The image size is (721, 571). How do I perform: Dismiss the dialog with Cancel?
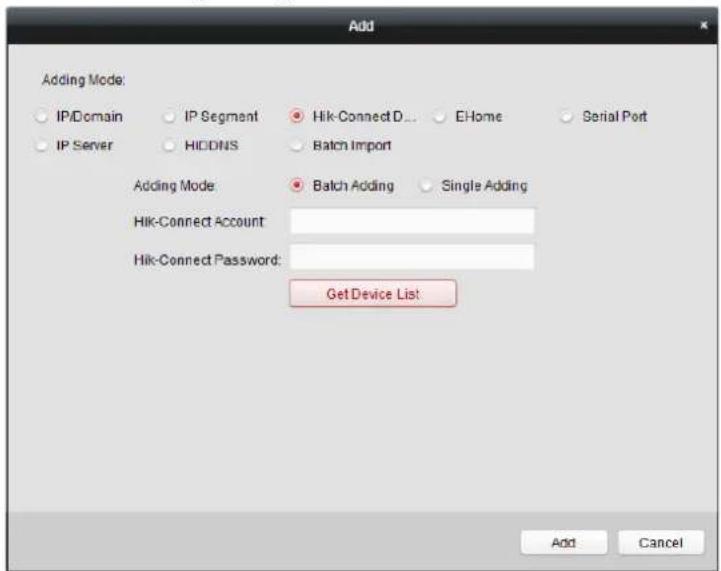tap(661, 542)
